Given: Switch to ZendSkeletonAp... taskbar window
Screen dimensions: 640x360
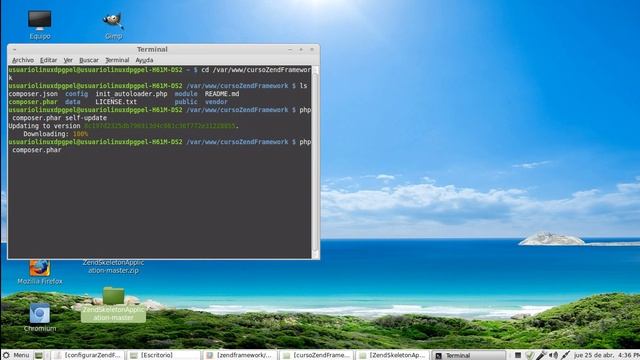Looking at the screenshot, I should point(393,355).
